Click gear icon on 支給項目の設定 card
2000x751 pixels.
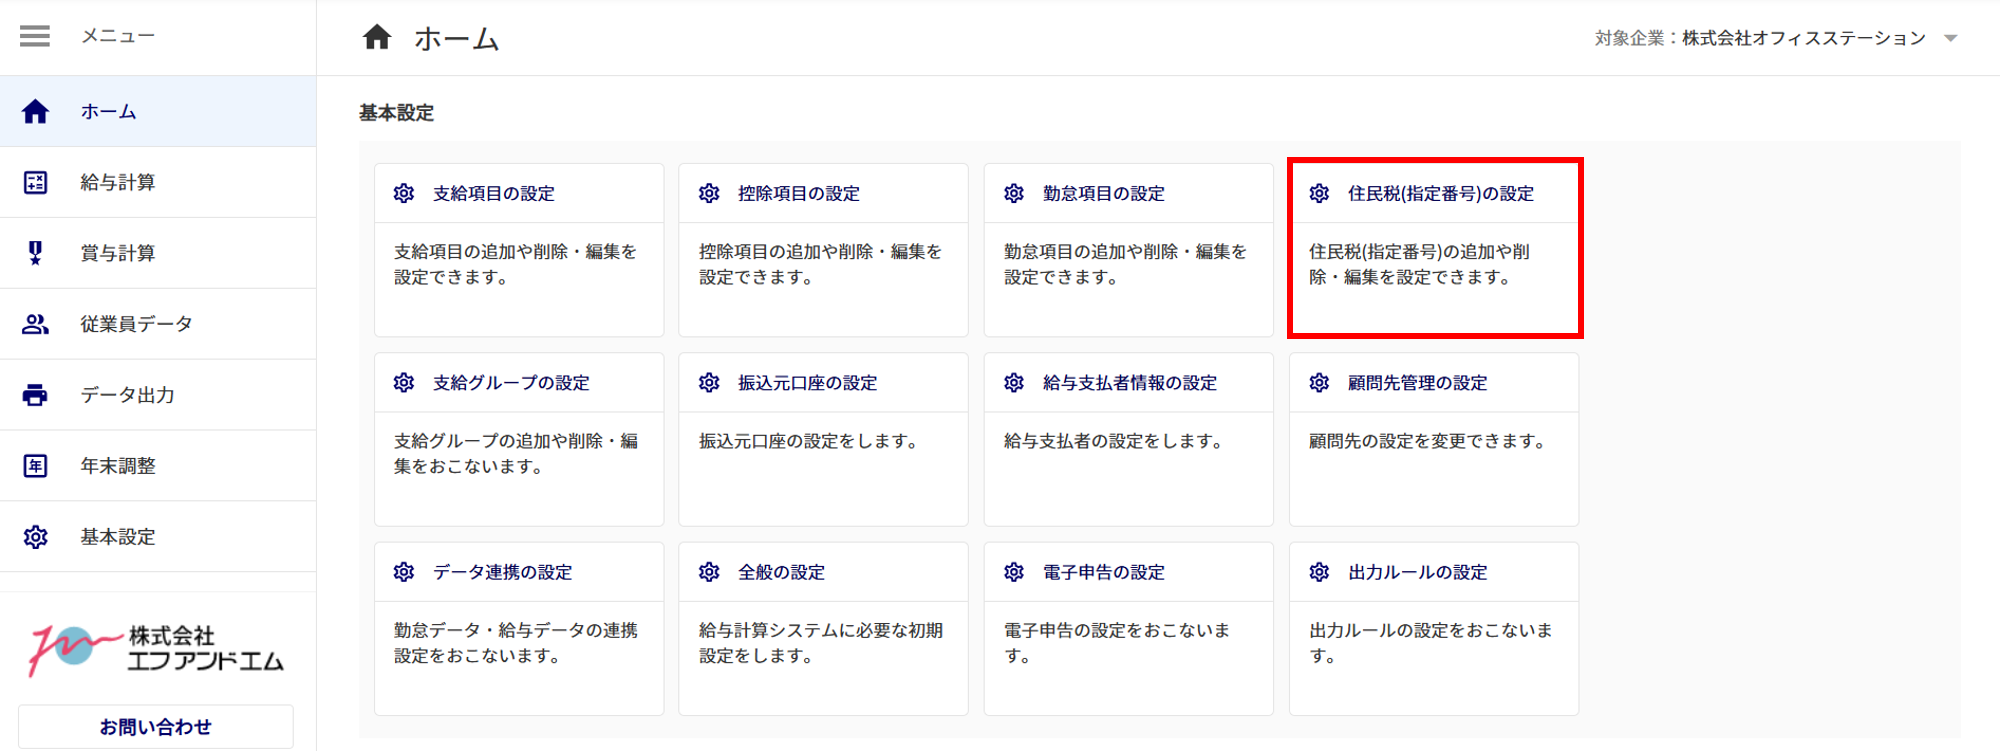pos(404,193)
